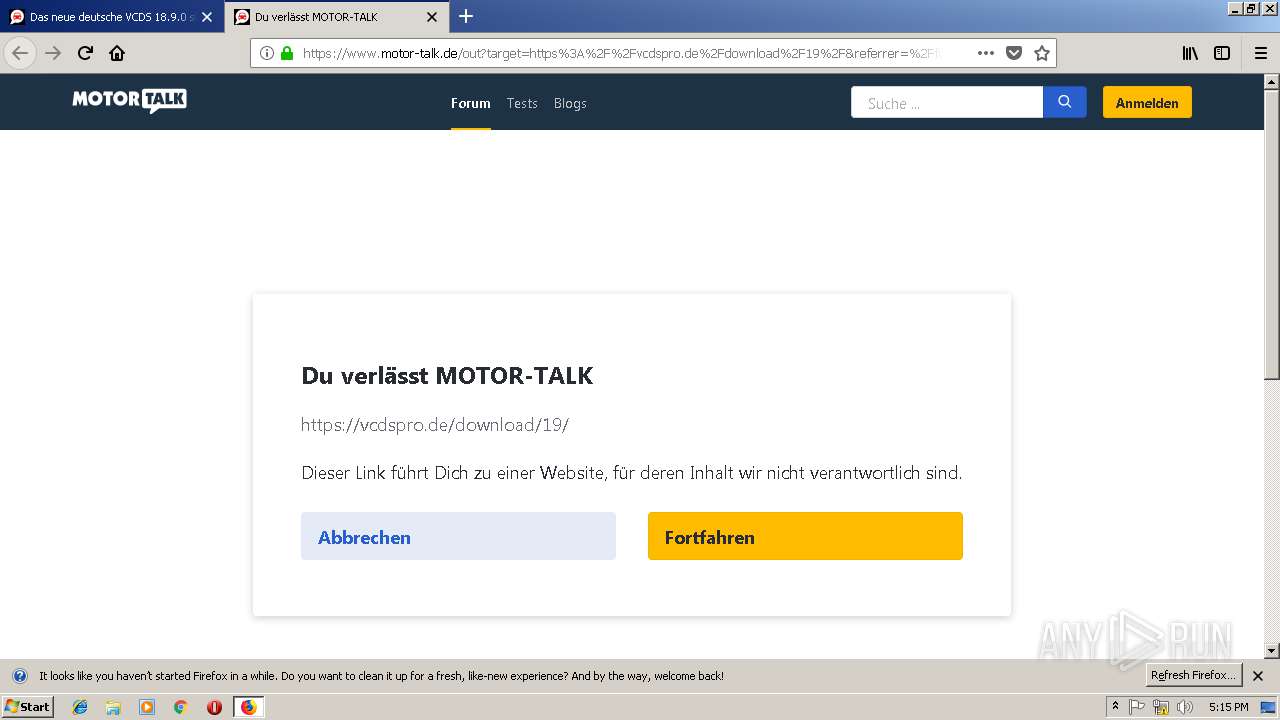Click the vcdspro.de download URL text
Screen dimensions: 1280x720
point(435,425)
